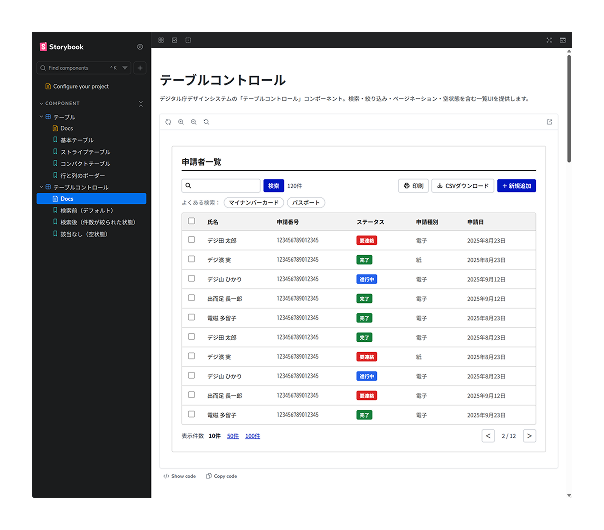Zoom in the story preview
This screenshot has width=604, height=530.
pos(181,122)
